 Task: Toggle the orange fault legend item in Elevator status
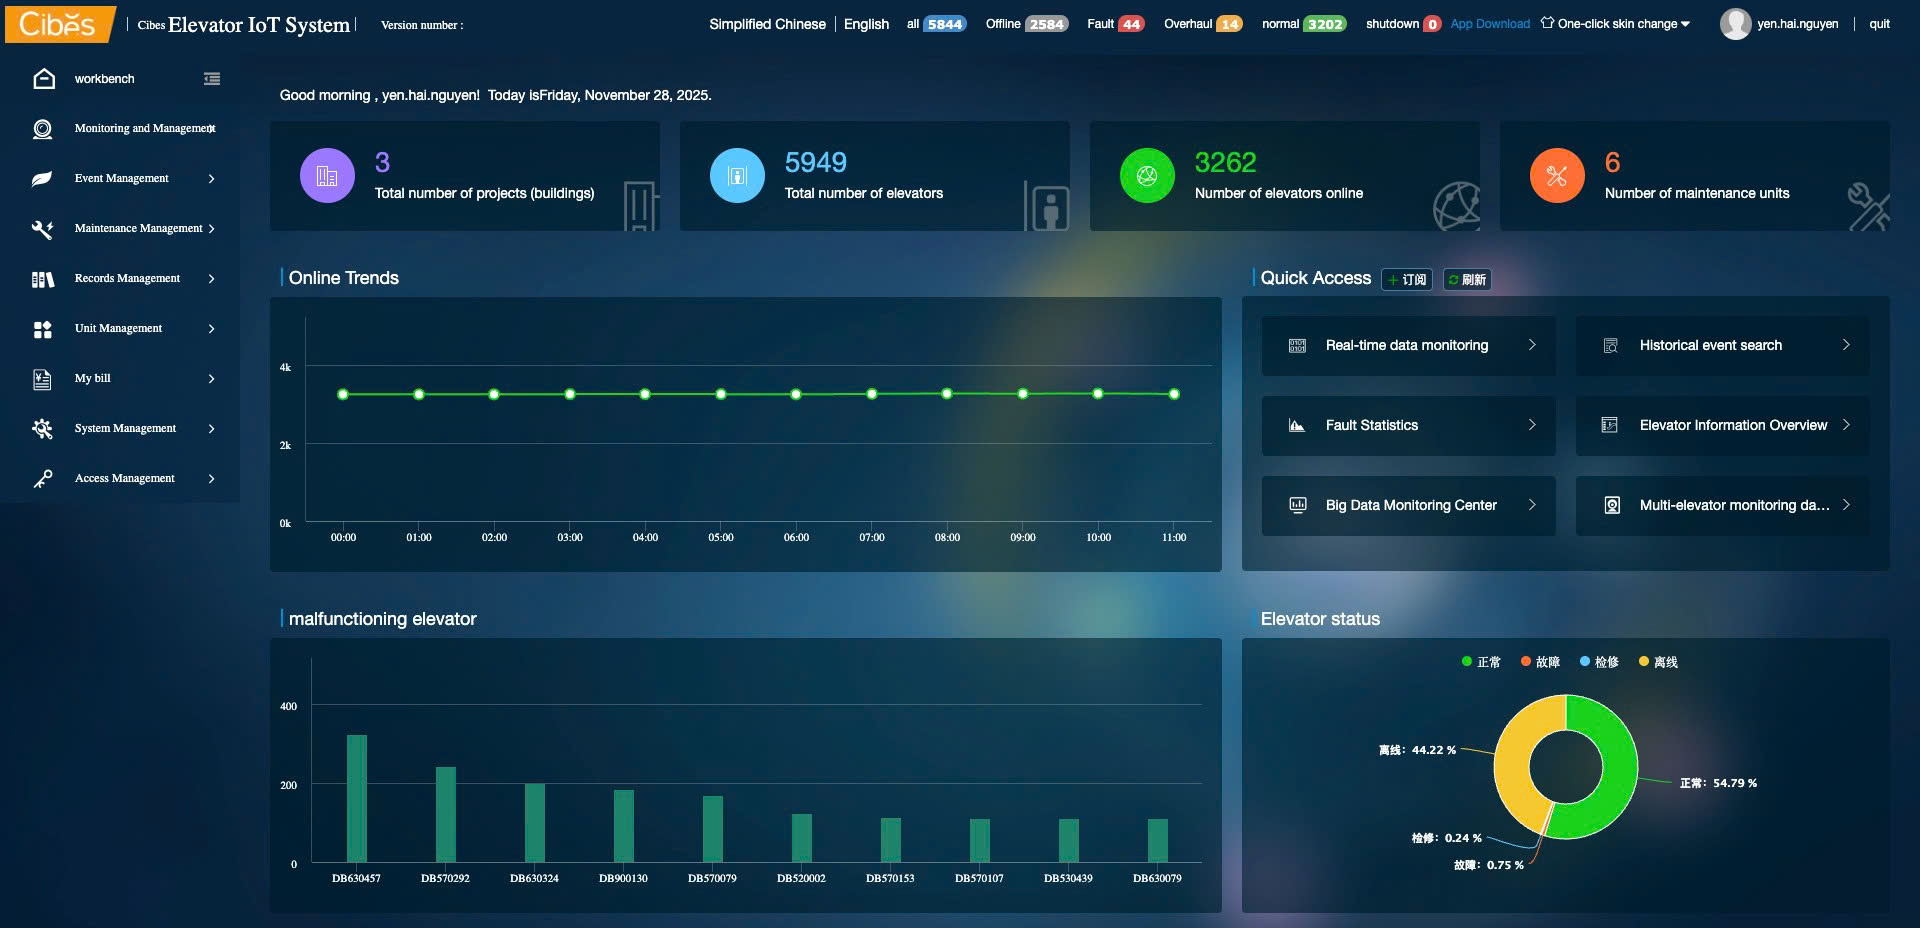[1540, 662]
